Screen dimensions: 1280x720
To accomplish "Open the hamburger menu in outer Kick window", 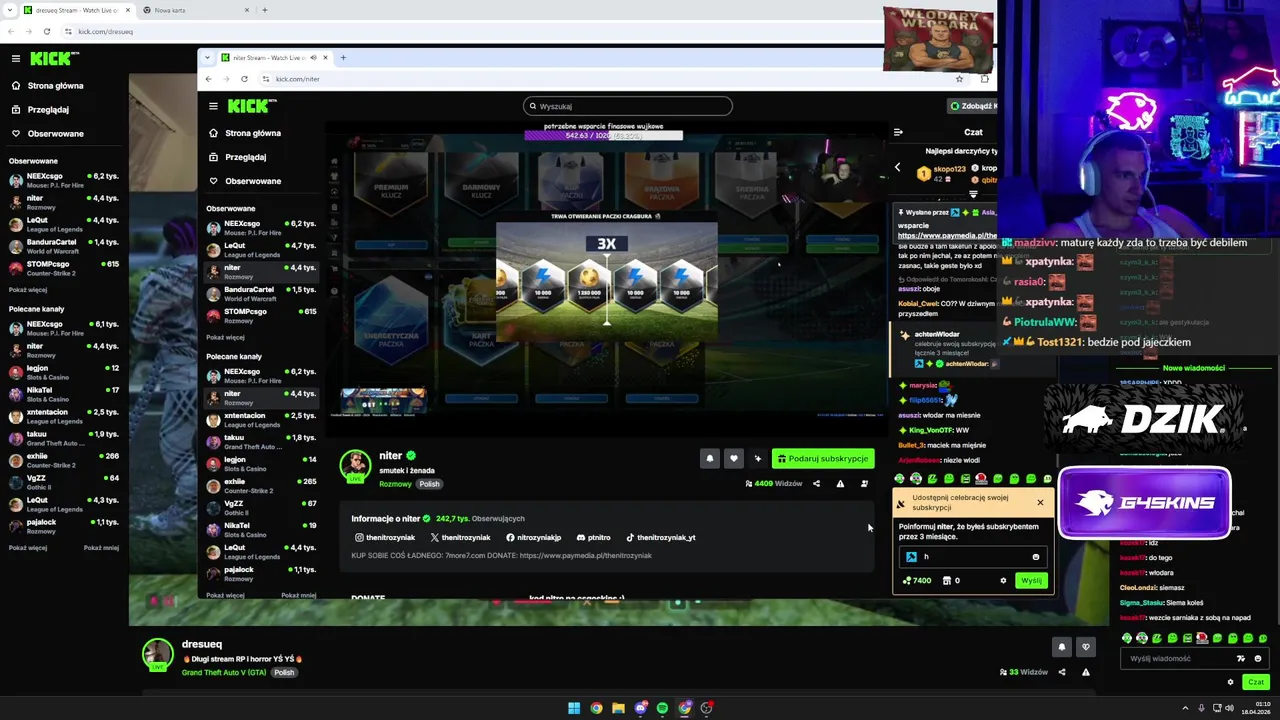I will tap(16, 59).
